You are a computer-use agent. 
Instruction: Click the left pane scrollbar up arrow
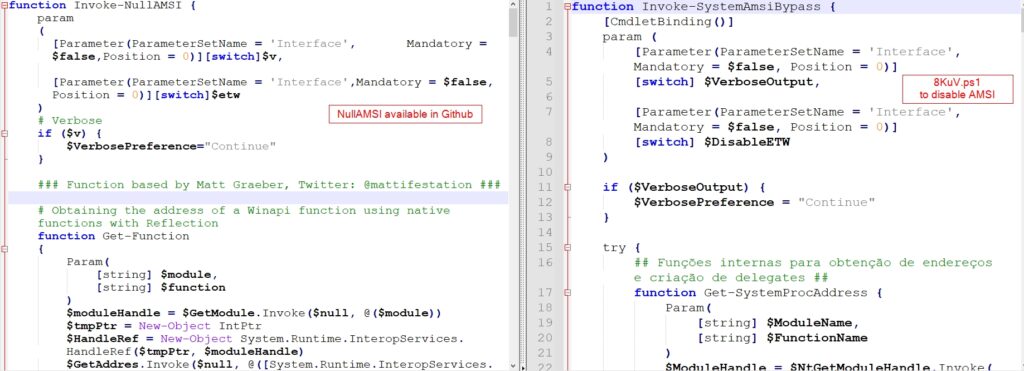(x=513, y=5)
